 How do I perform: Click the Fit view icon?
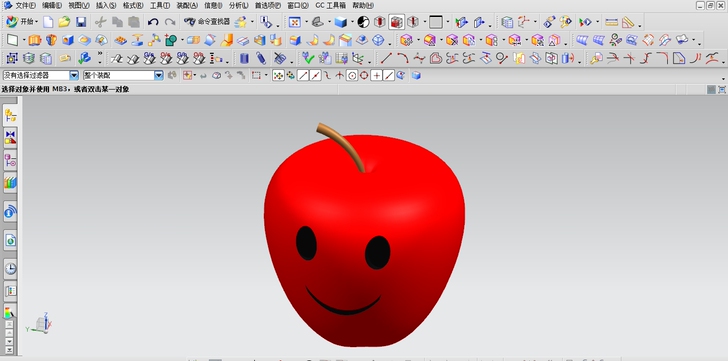295,22
